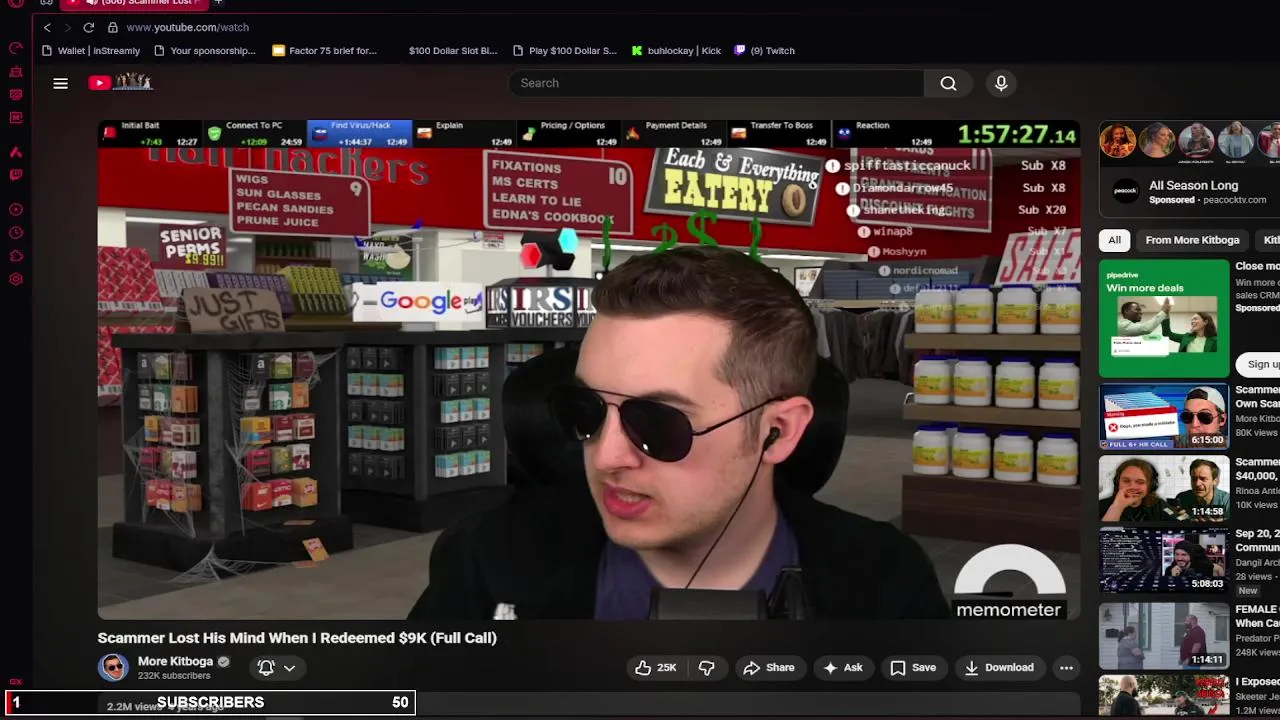
Task: Click the main video player
Action: click(589, 370)
